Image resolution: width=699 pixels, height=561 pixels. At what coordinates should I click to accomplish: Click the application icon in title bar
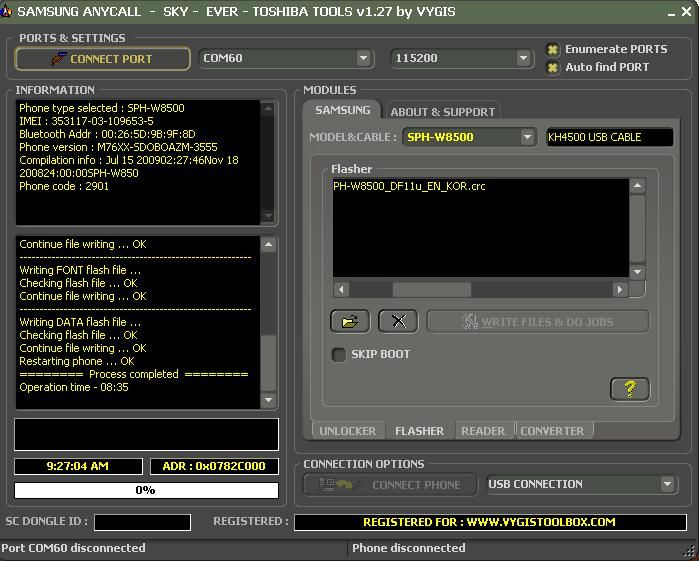pyautogui.click(x=6, y=12)
